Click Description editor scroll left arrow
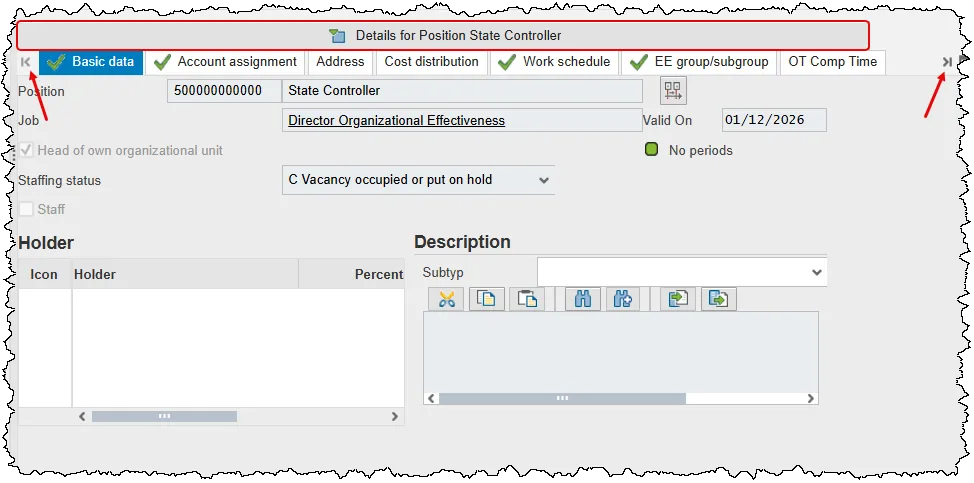 431,399
